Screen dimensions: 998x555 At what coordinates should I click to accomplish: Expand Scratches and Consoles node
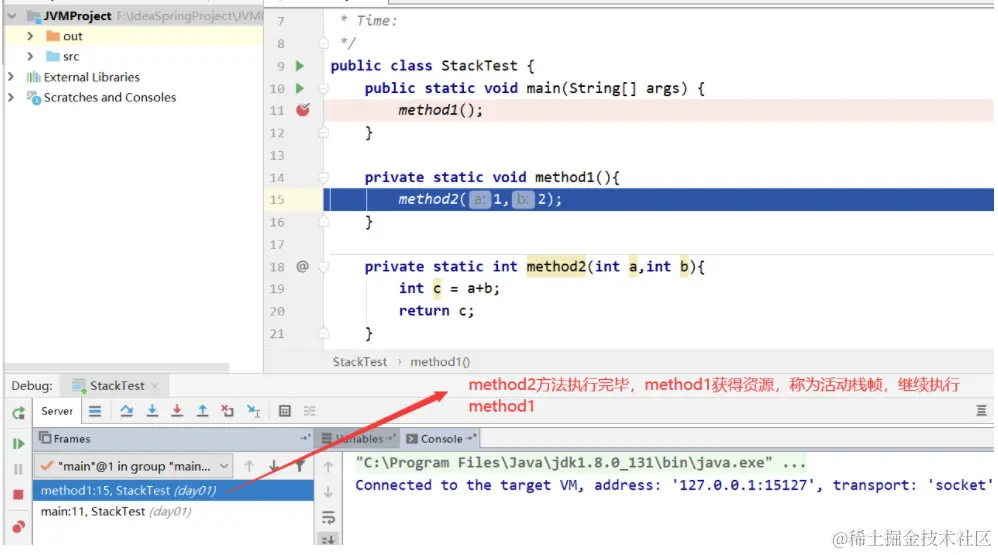coord(11,97)
